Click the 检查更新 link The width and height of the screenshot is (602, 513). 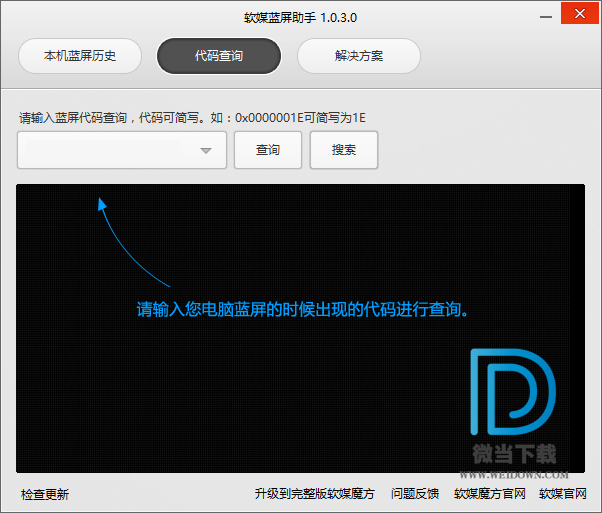click(45, 494)
